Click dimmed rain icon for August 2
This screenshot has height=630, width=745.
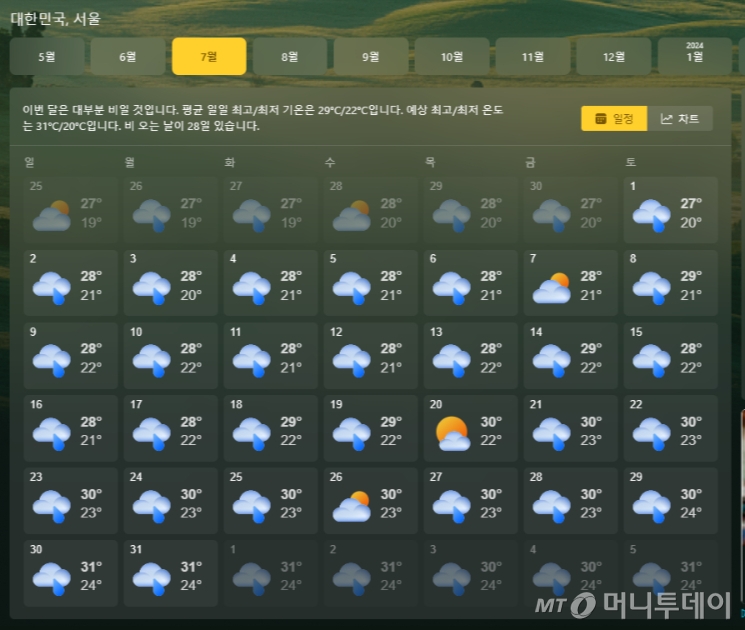pos(352,578)
